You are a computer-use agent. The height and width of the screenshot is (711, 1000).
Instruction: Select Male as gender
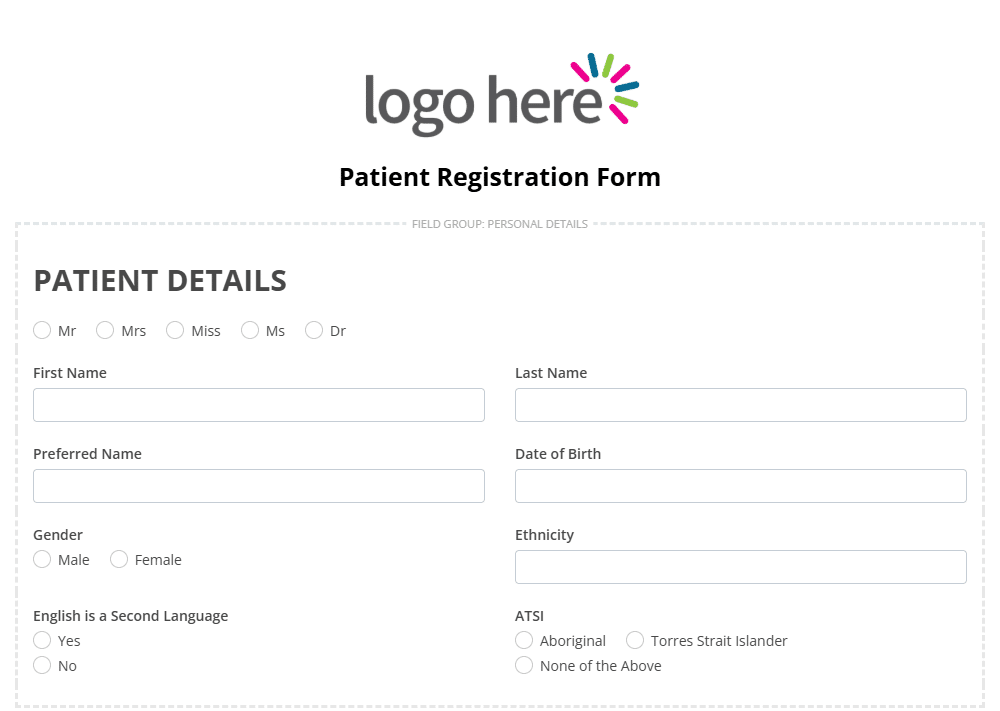[x=42, y=559]
